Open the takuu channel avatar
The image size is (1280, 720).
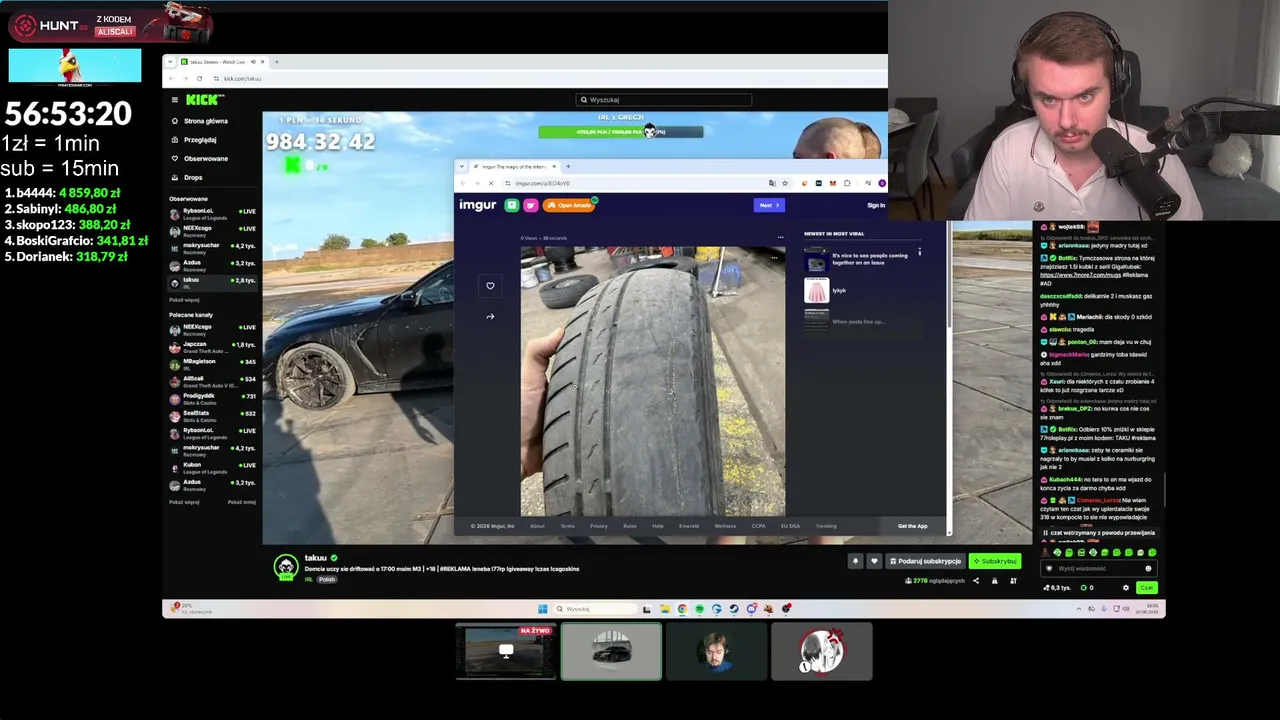click(287, 567)
